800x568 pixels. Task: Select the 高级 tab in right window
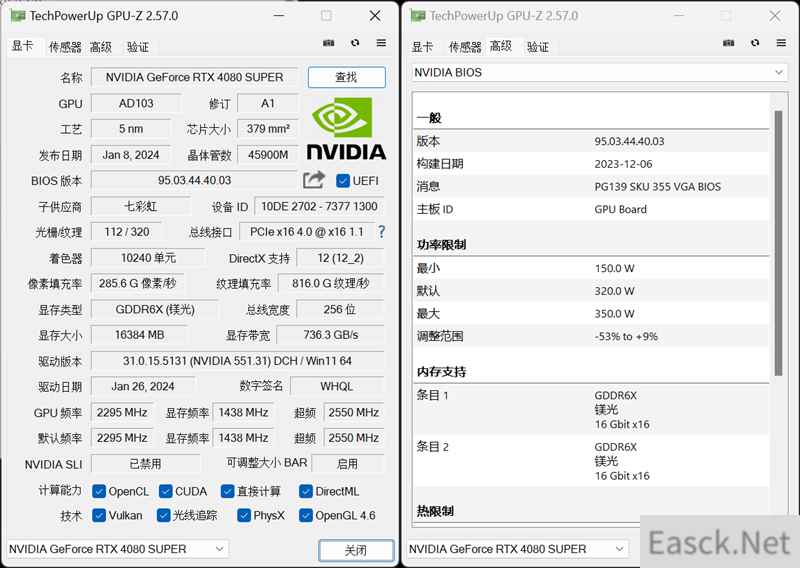[x=501, y=46]
